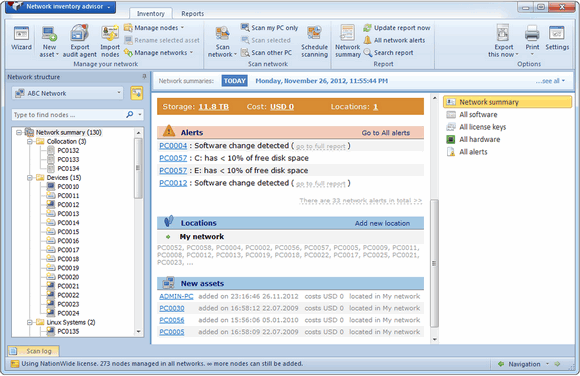Open Settings
Viewport: 580px width, 376px height.
[x=557, y=38]
